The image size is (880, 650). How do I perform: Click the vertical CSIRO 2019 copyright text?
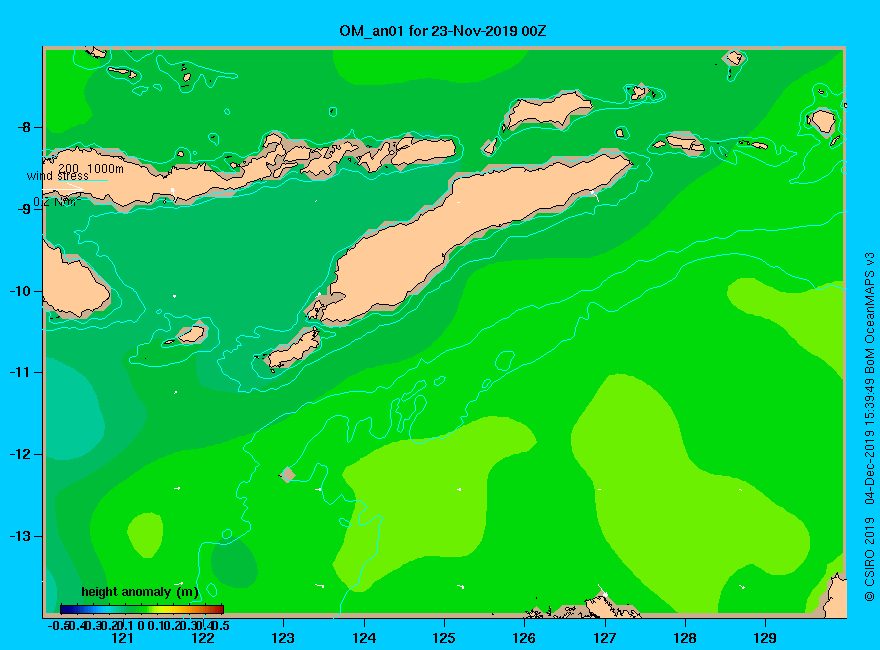click(x=869, y=427)
